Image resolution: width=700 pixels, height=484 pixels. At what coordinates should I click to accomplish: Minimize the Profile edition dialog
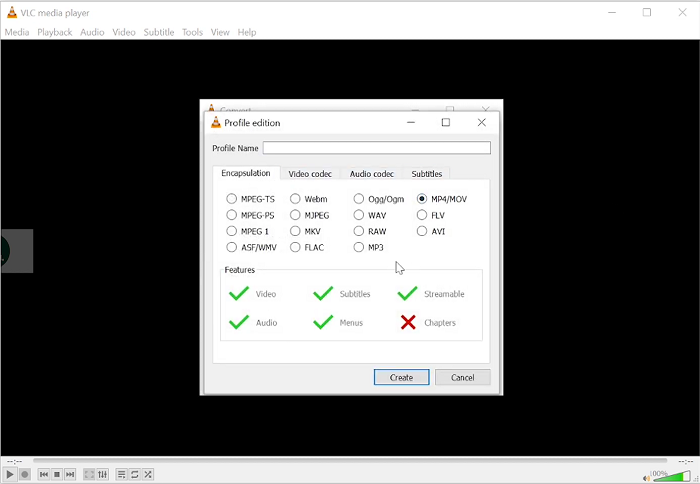[x=411, y=122]
